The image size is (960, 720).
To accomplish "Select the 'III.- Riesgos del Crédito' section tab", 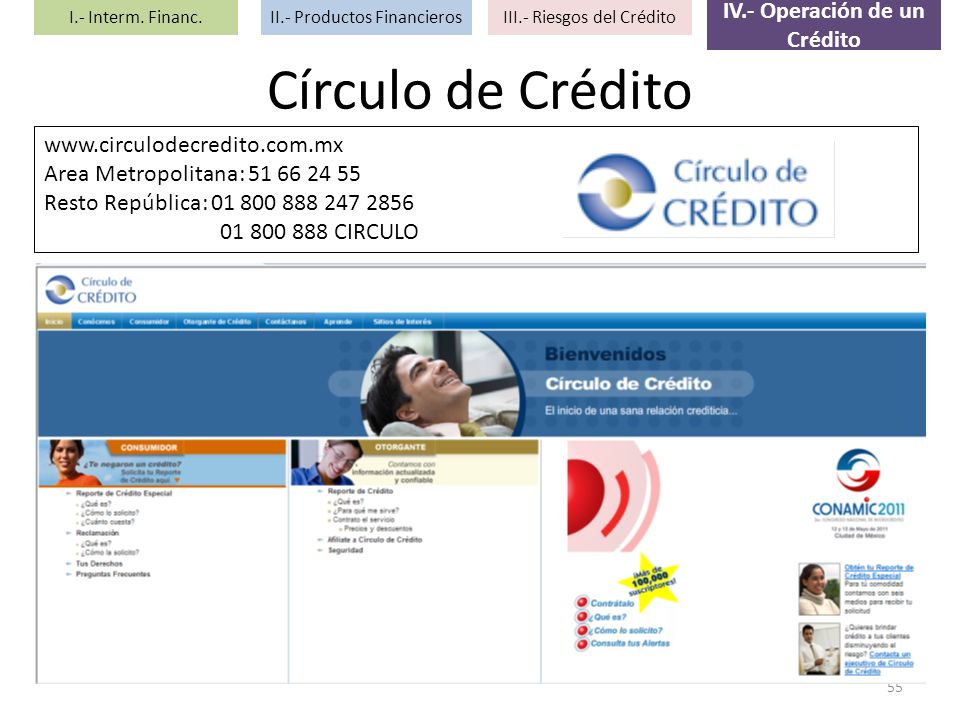I will tap(590, 17).
